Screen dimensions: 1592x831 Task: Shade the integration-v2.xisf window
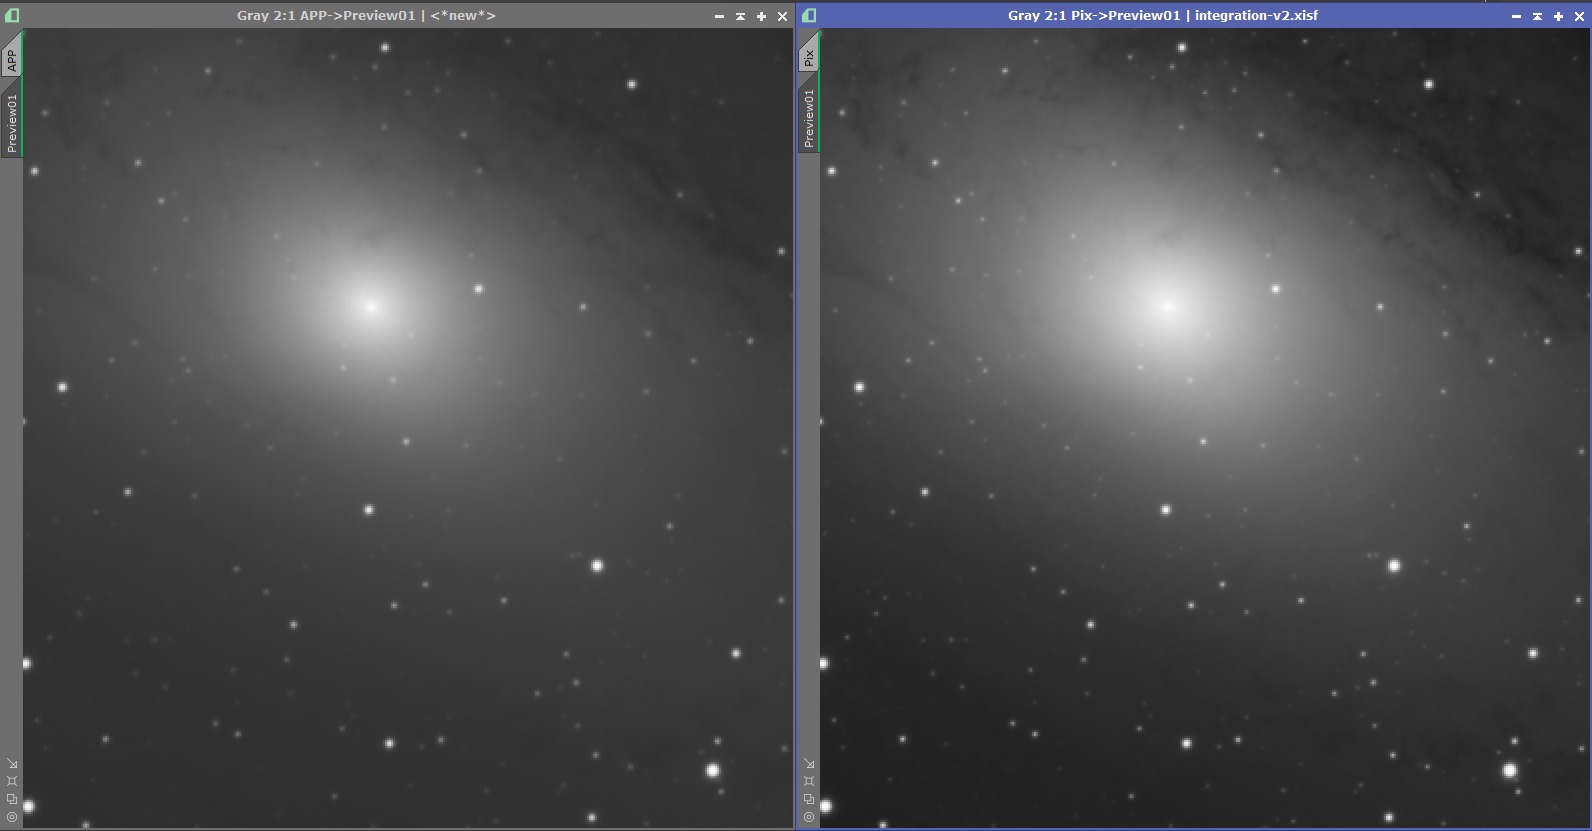coord(1537,16)
